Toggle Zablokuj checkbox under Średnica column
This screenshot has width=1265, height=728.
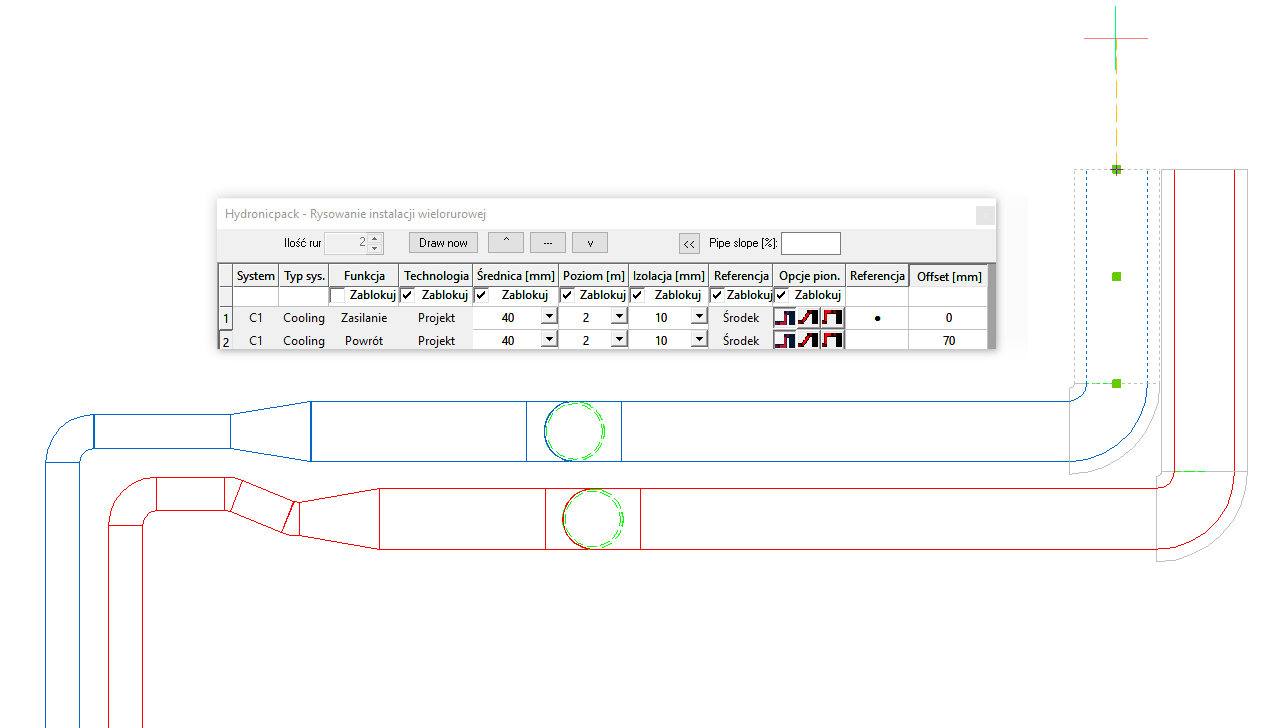(x=482, y=296)
